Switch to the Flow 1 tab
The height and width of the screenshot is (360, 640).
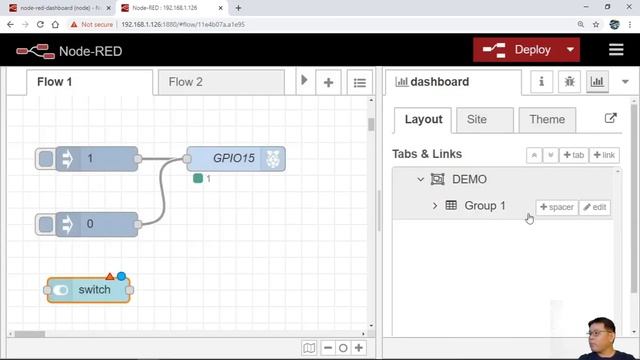90,82
